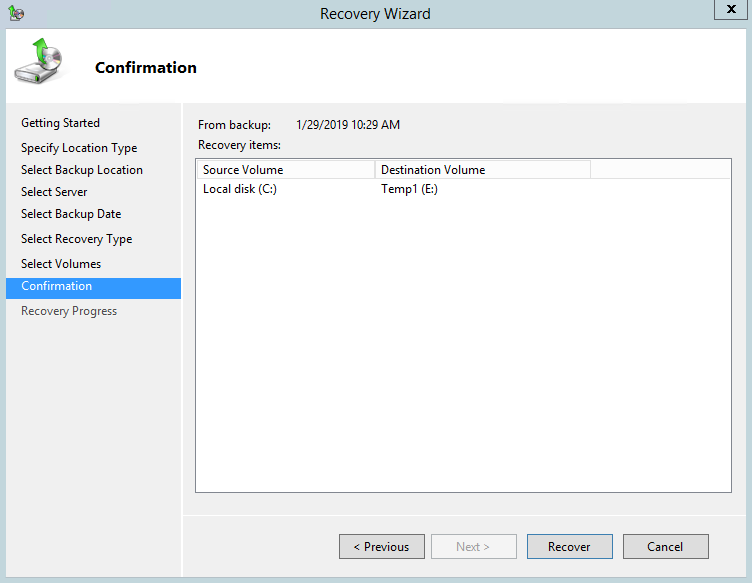Open the Specify Location Type step
Image resolution: width=752 pixels, height=583 pixels.
pos(79,148)
